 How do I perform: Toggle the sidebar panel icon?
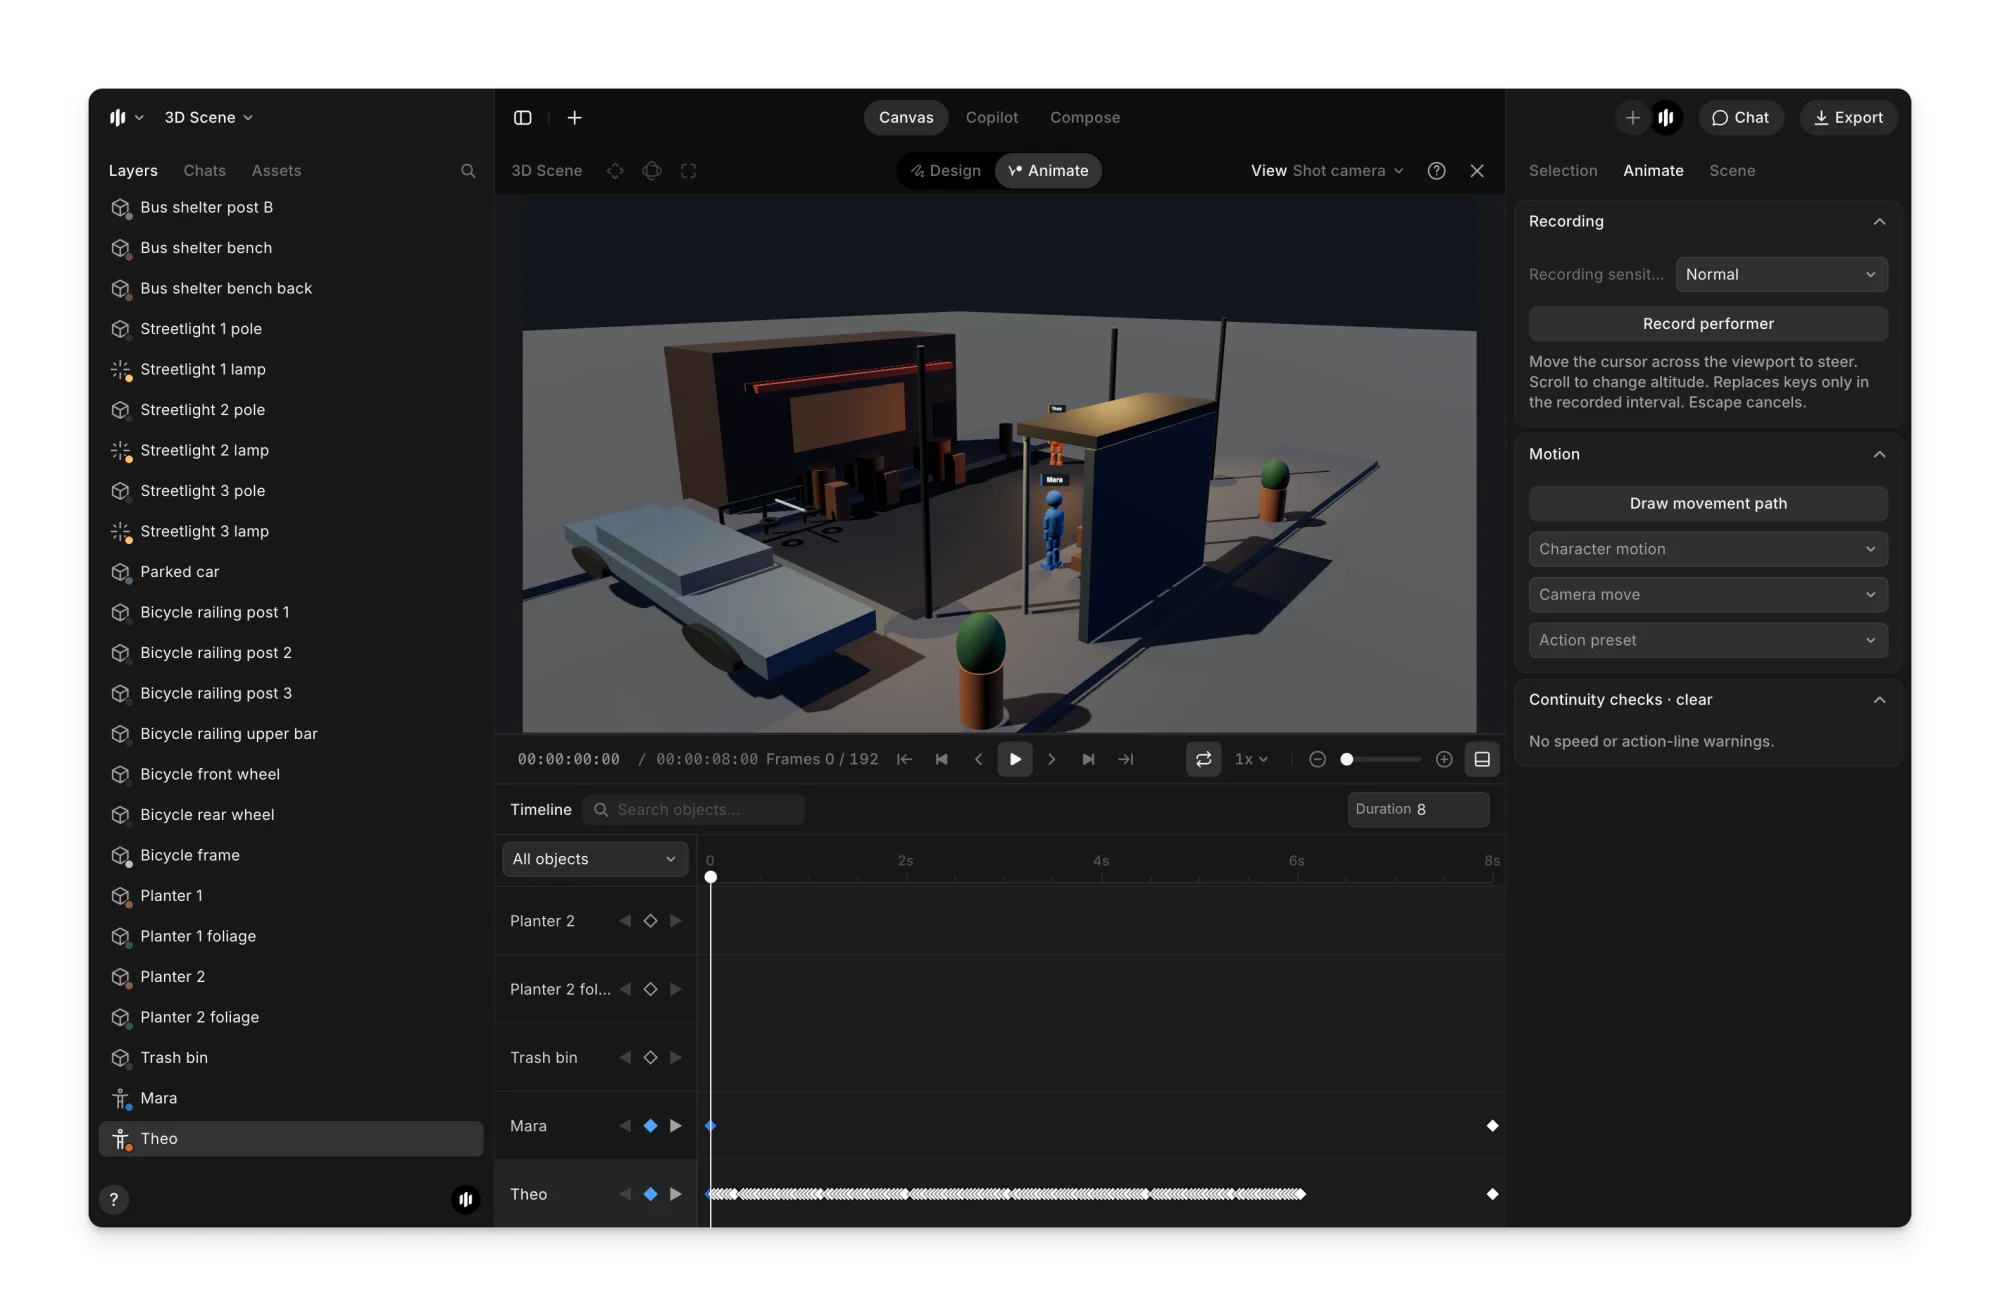point(522,118)
